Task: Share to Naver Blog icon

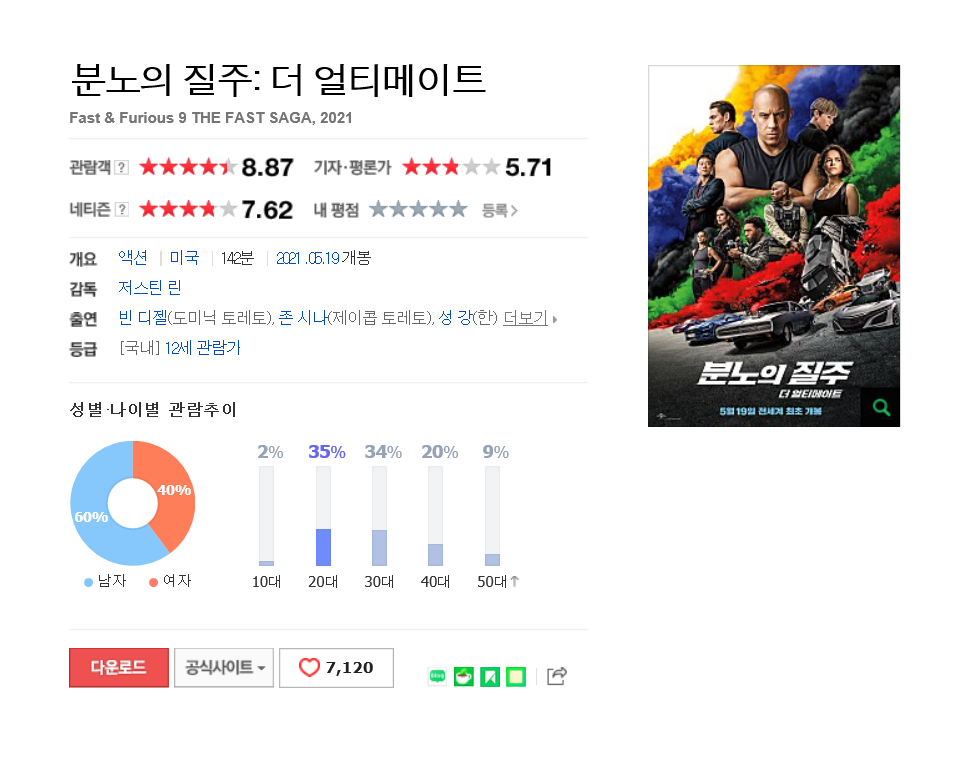Action: coord(437,677)
